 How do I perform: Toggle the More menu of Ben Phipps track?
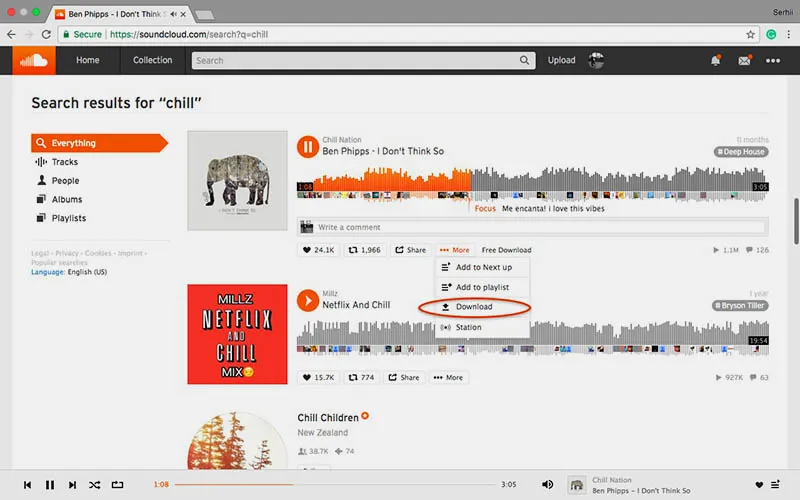coord(455,250)
